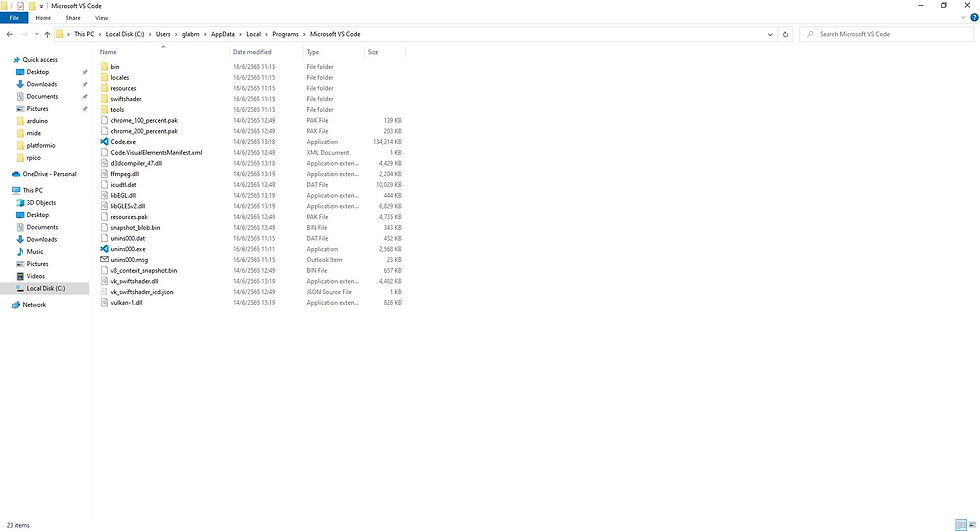
Task: Select snapshot_blob.bin file
Action: [135, 227]
